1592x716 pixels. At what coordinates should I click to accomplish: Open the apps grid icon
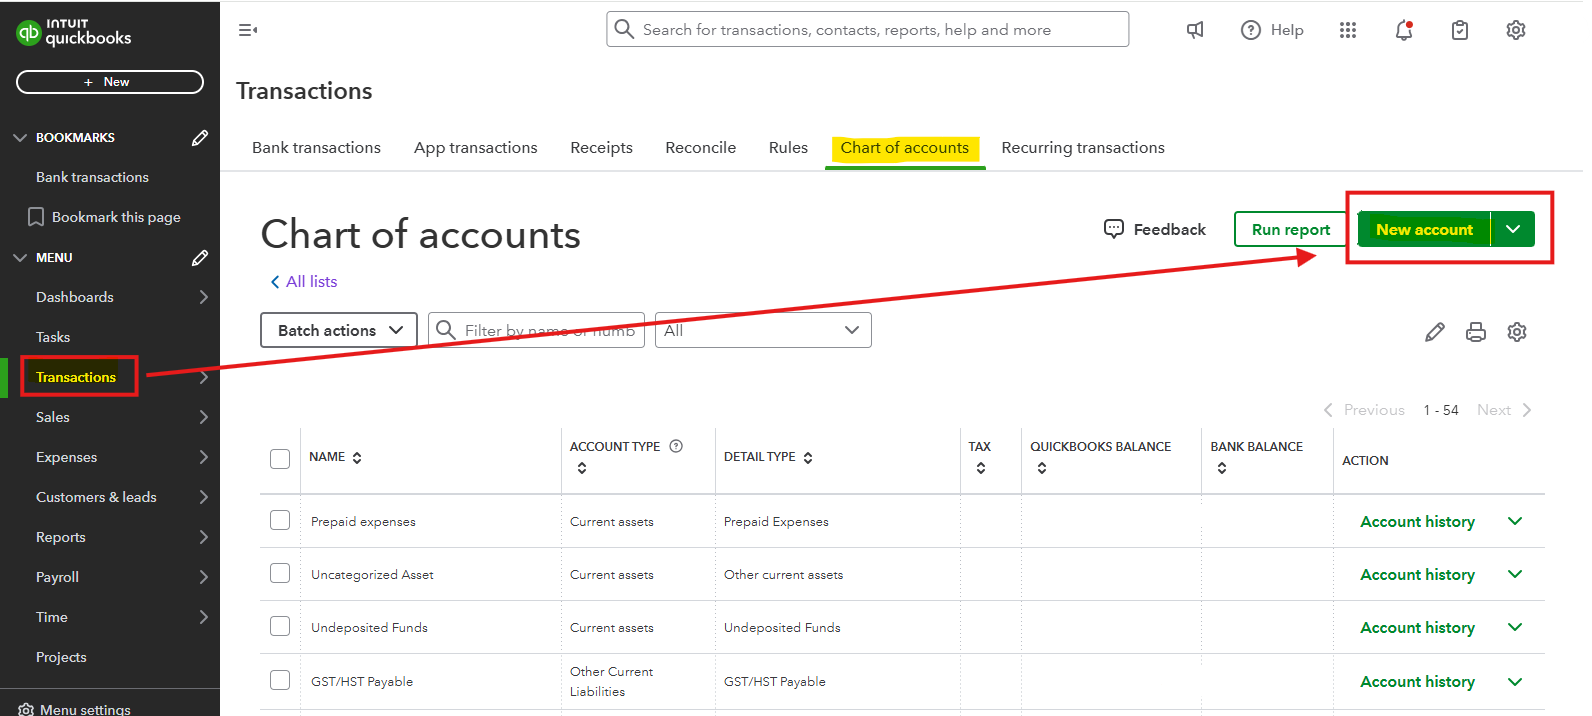[x=1348, y=30]
